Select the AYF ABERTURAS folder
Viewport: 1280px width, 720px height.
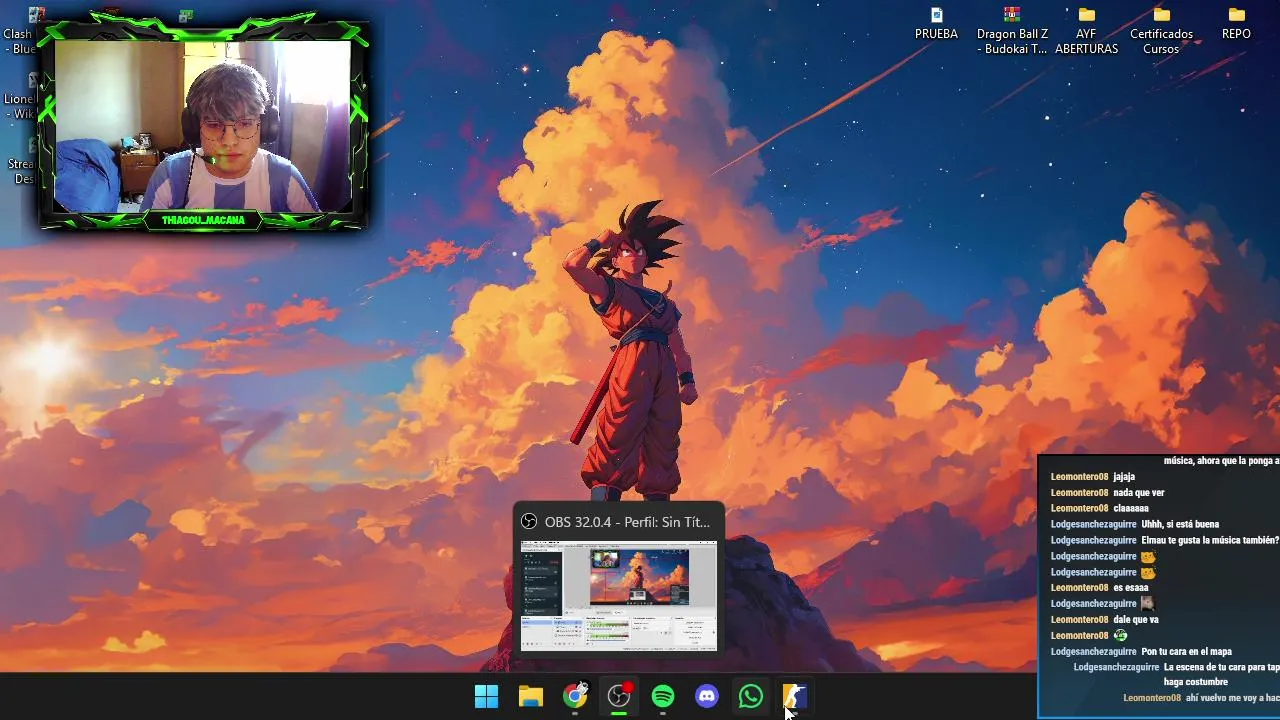pyautogui.click(x=1086, y=31)
